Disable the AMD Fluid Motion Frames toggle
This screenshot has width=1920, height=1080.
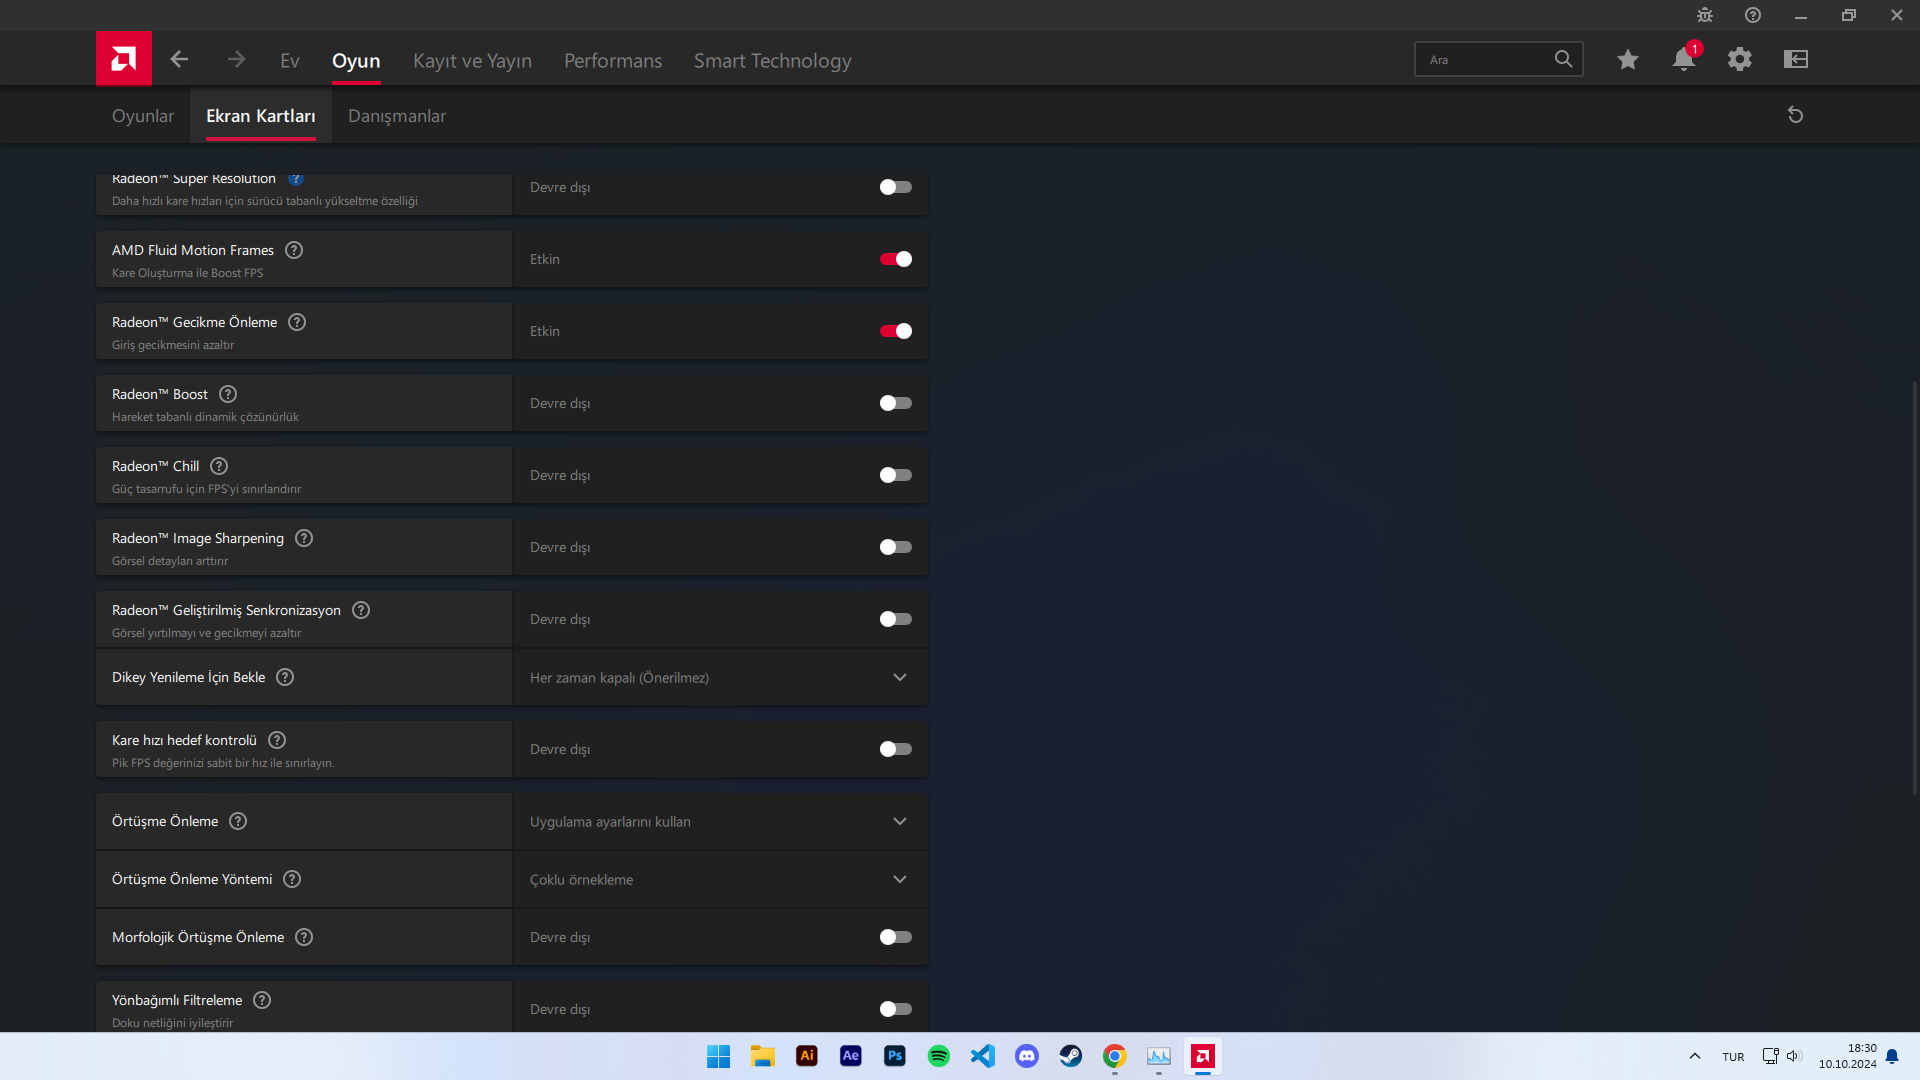pos(895,259)
